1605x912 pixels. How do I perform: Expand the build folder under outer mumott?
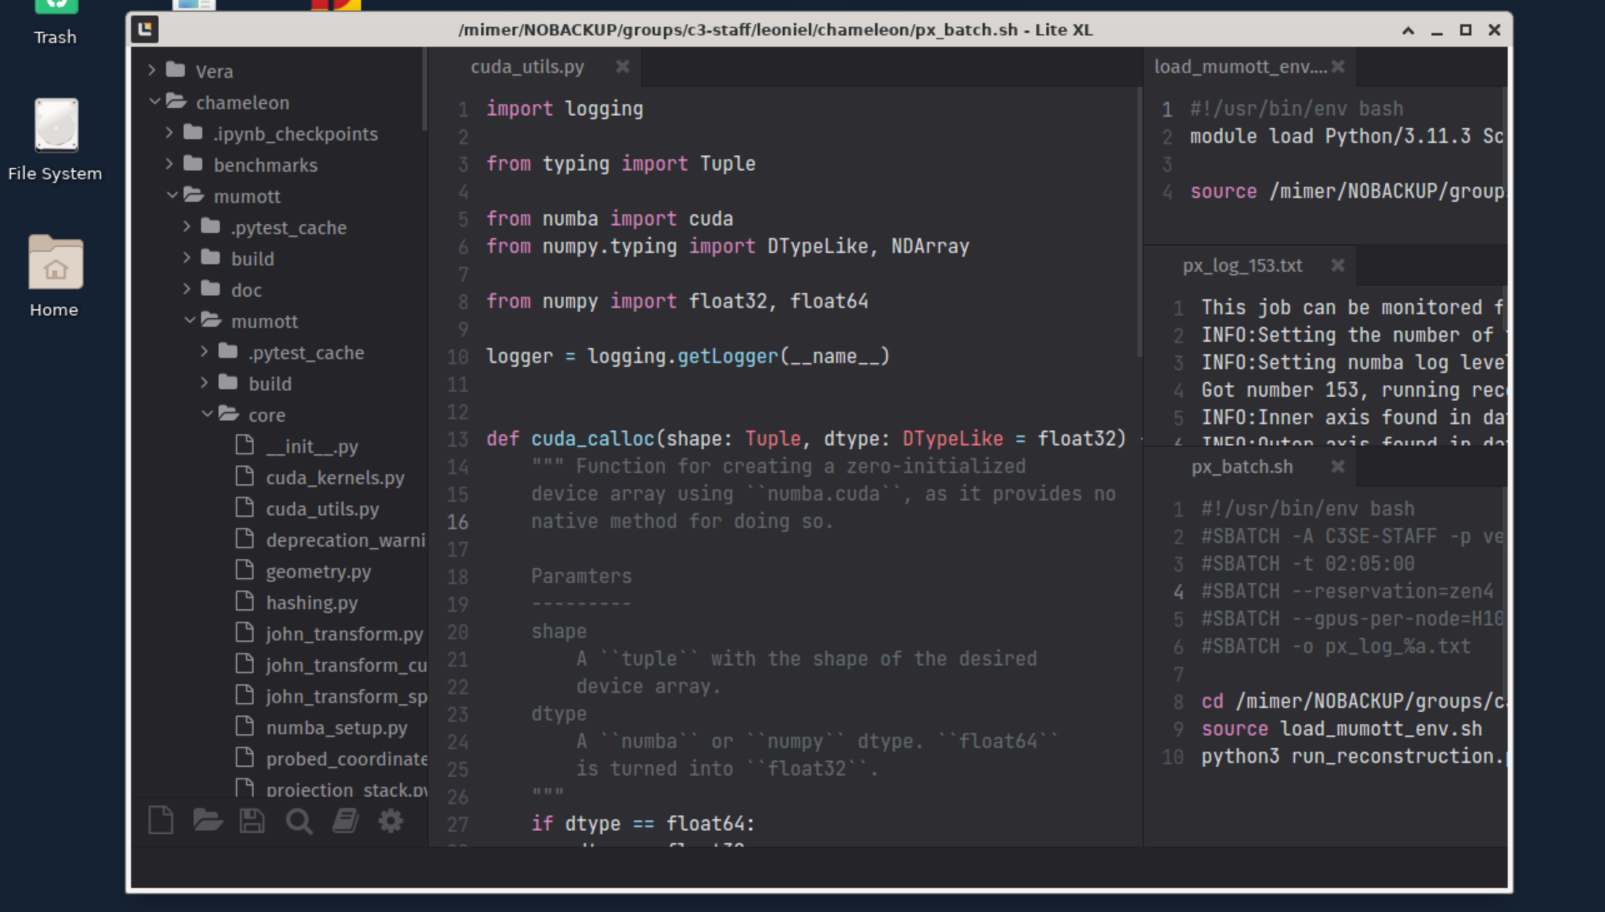(x=187, y=257)
